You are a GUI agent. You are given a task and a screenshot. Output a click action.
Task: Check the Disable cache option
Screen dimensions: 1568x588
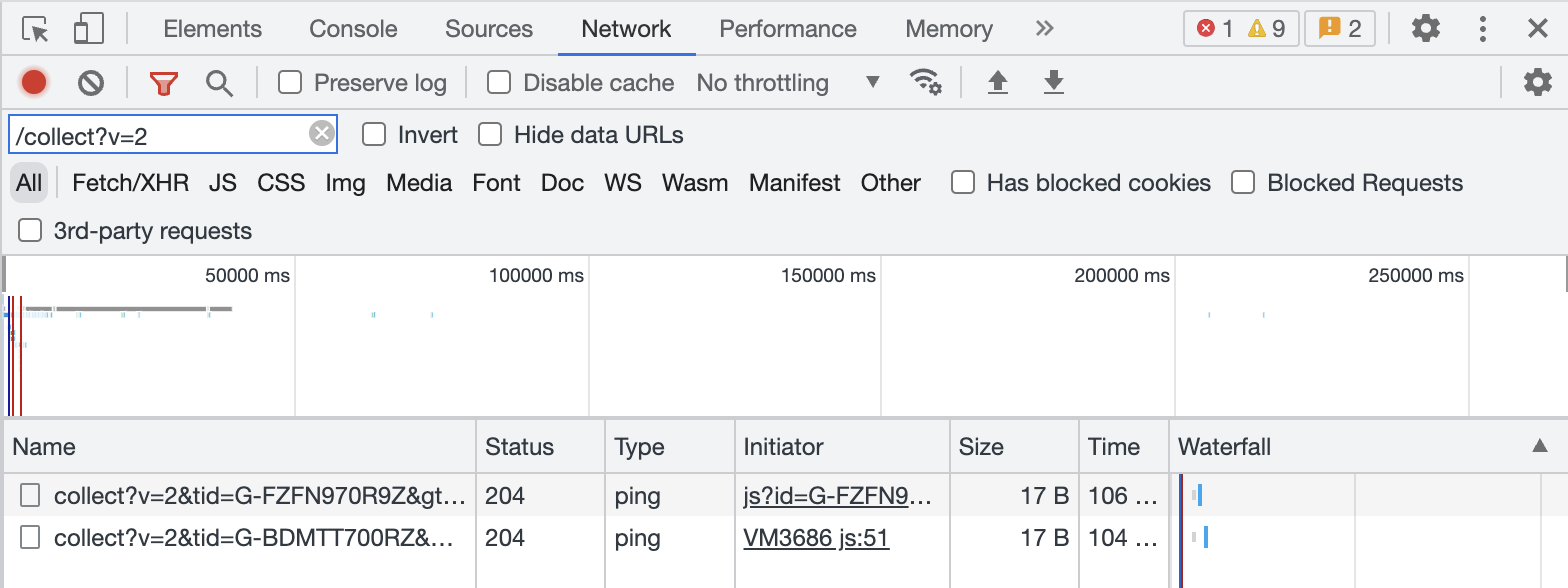(499, 82)
